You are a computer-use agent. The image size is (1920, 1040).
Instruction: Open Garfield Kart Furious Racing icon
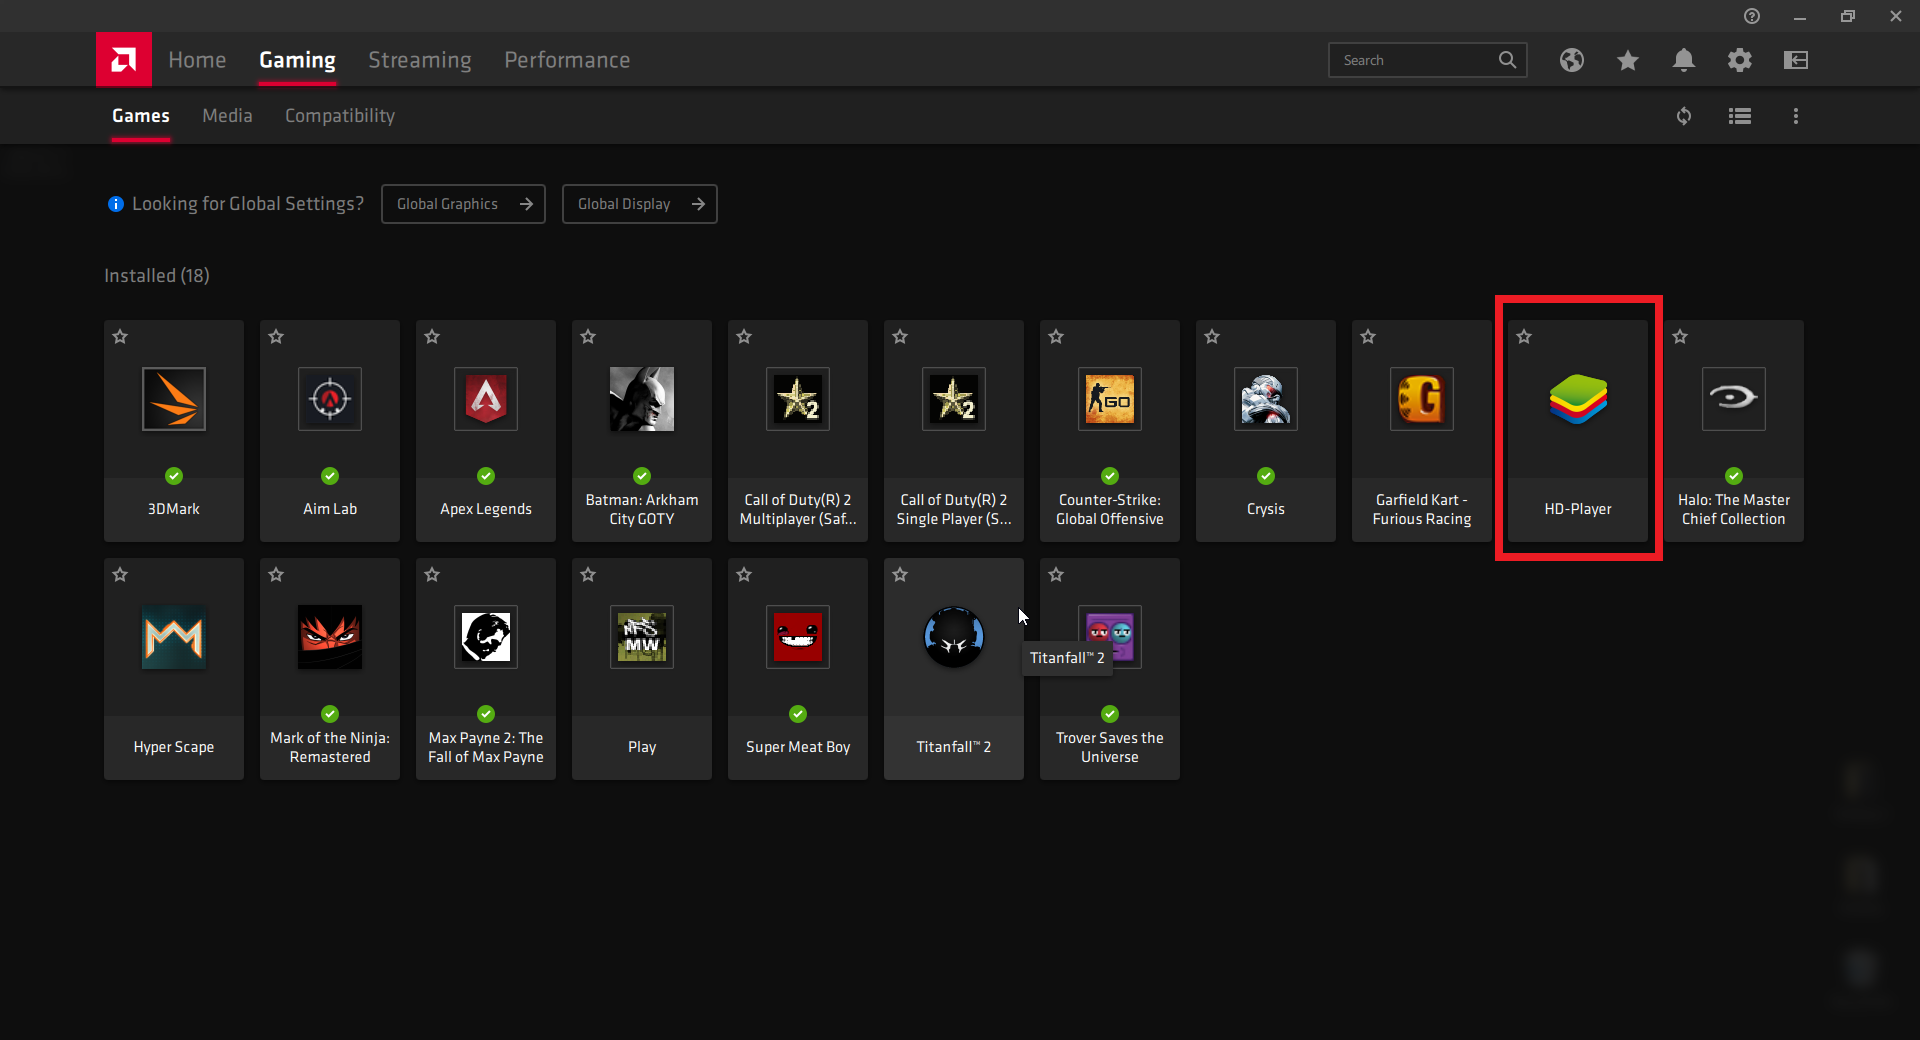(x=1422, y=399)
